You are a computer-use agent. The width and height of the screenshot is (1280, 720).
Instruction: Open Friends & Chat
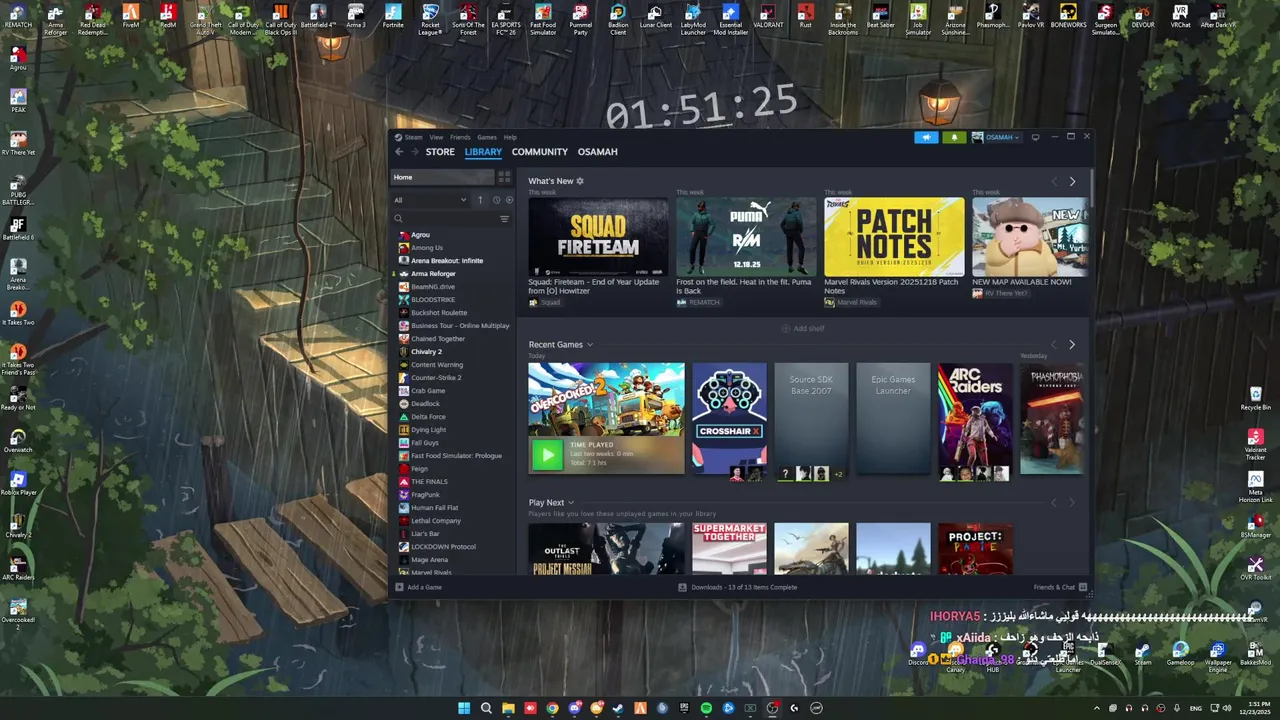(1058, 587)
